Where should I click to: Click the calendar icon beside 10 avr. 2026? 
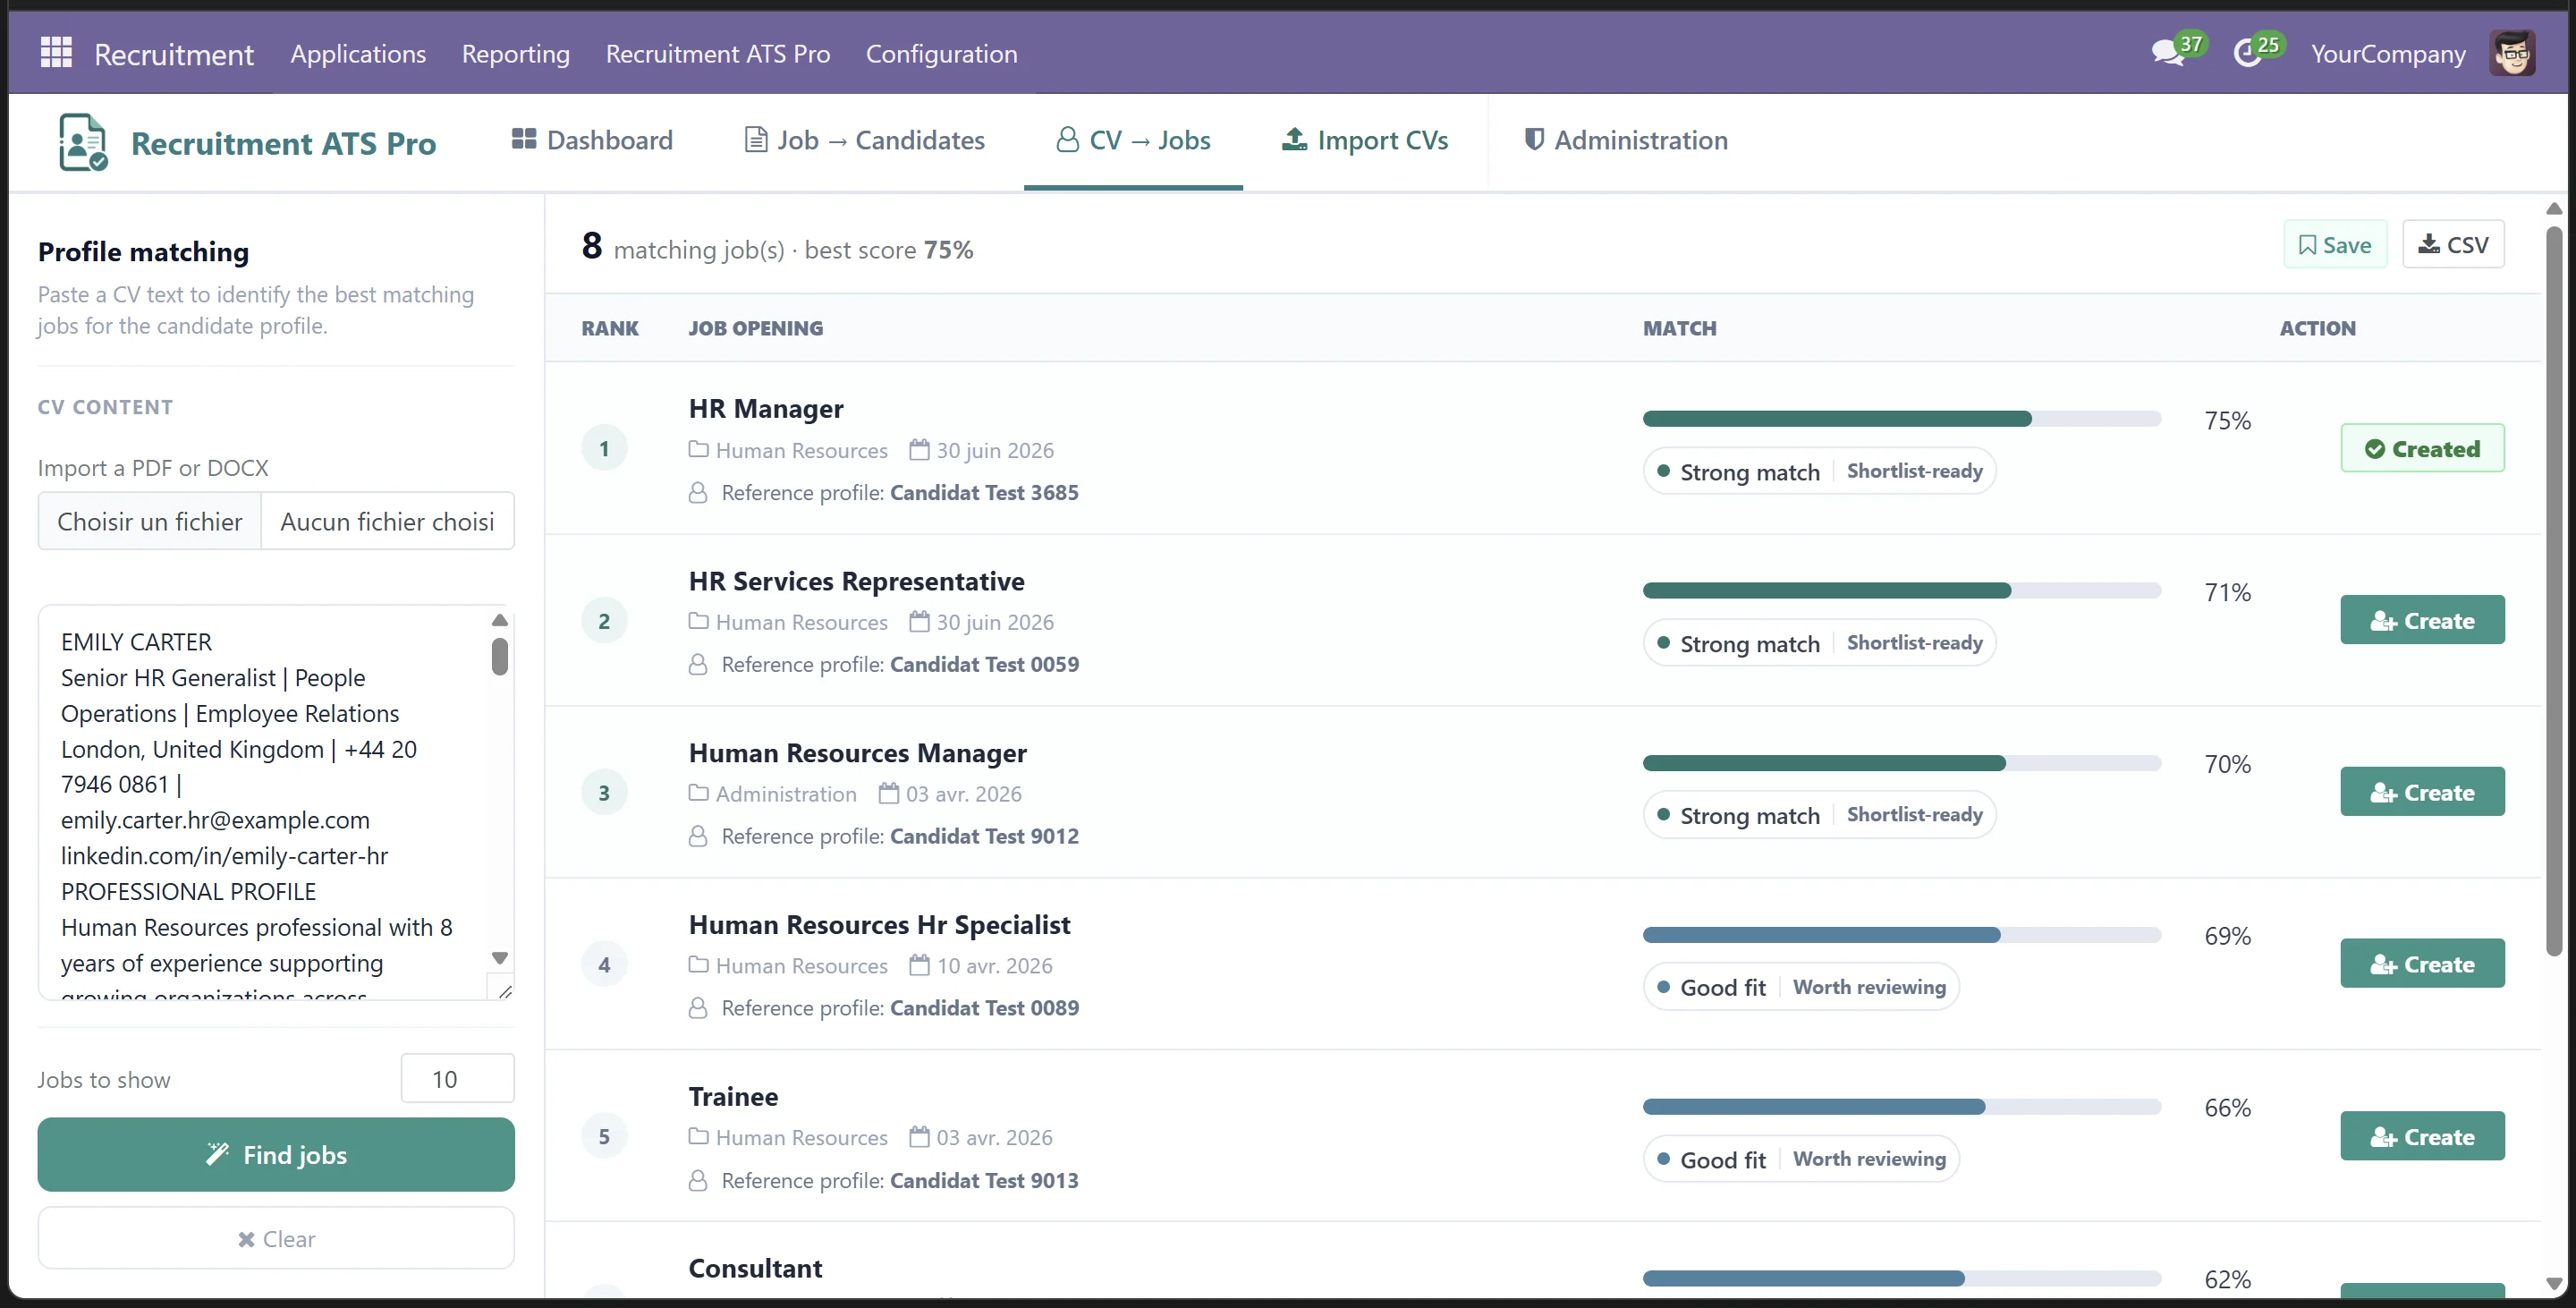pyautogui.click(x=919, y=966)
